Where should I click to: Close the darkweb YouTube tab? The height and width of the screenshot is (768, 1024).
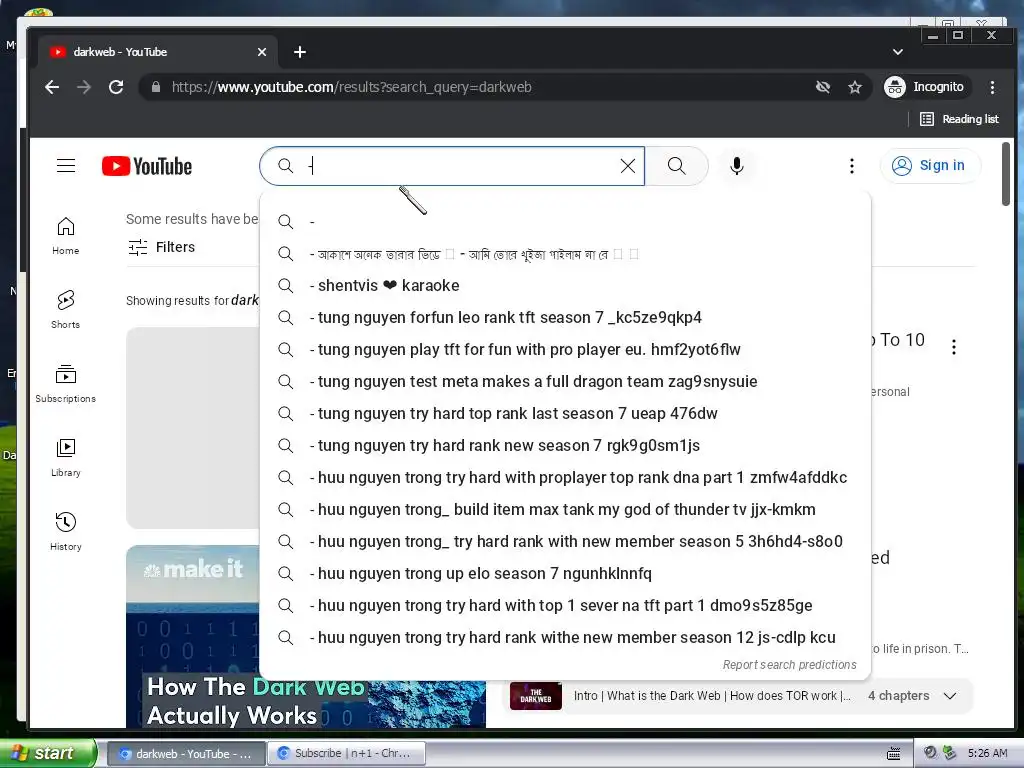[x=262, y=52]
